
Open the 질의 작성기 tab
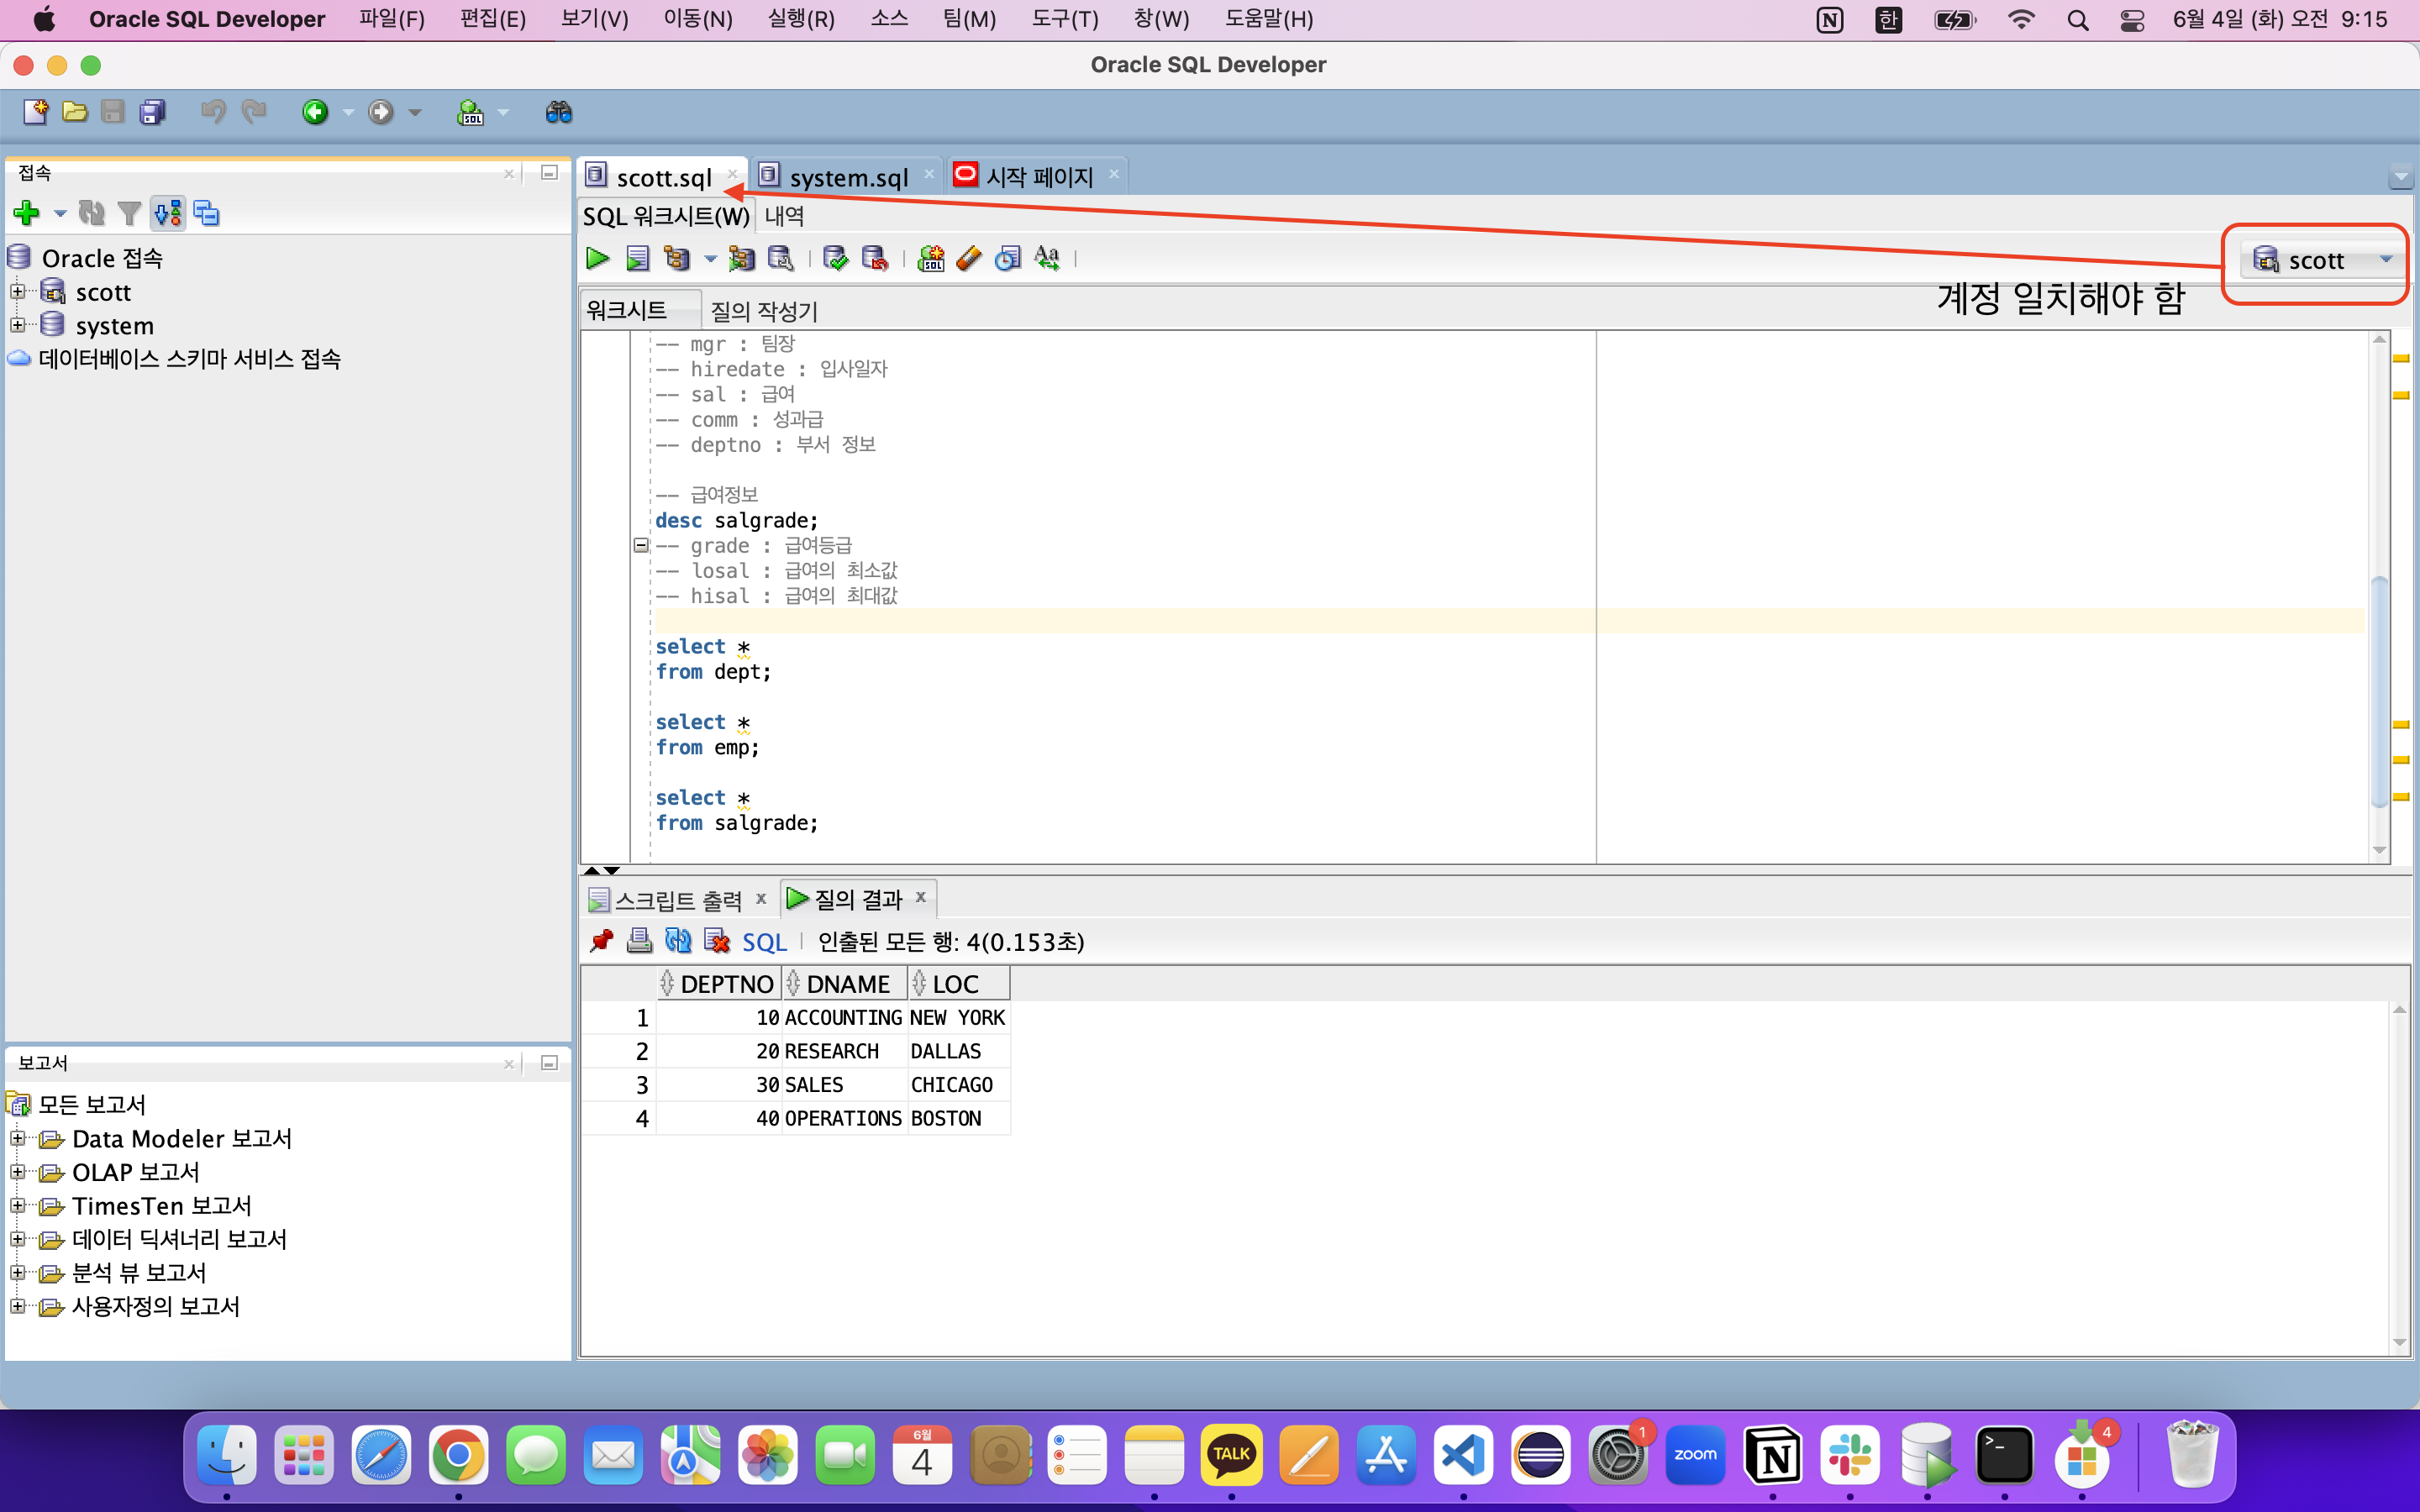tap(764, 311)
